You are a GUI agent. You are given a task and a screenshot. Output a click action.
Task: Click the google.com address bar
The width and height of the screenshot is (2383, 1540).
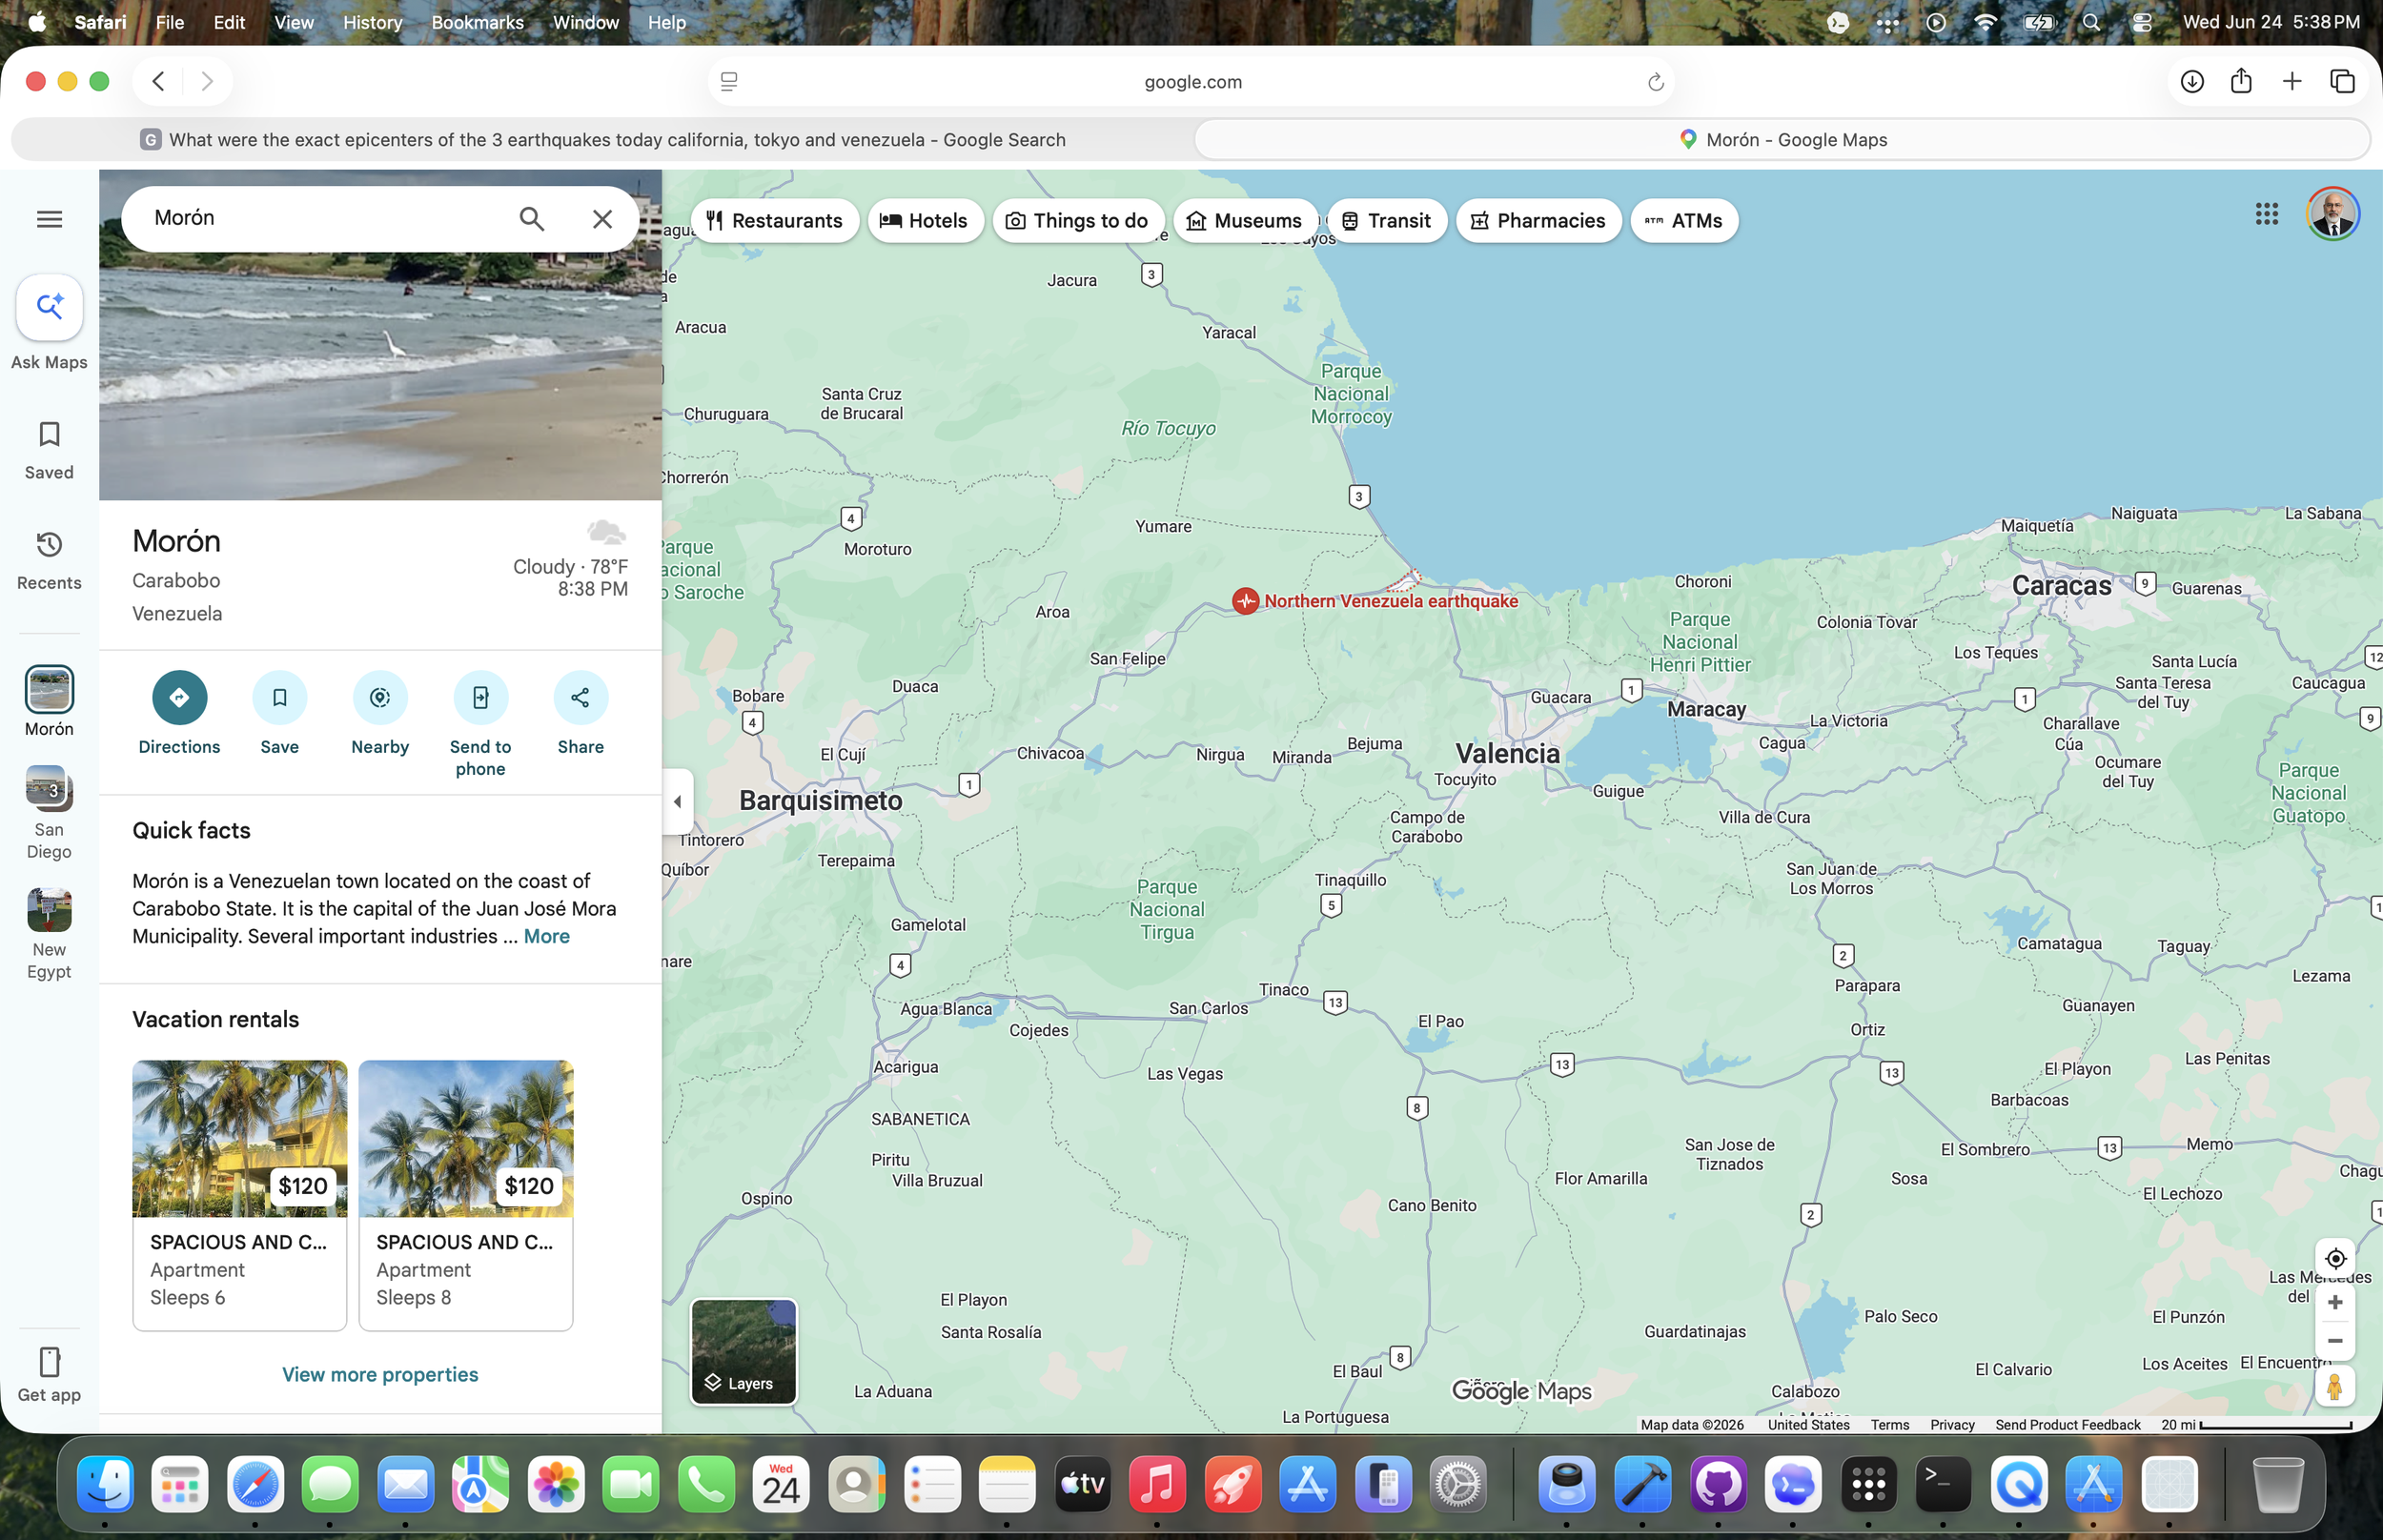pyautogui.click(x=1192, y=82)
